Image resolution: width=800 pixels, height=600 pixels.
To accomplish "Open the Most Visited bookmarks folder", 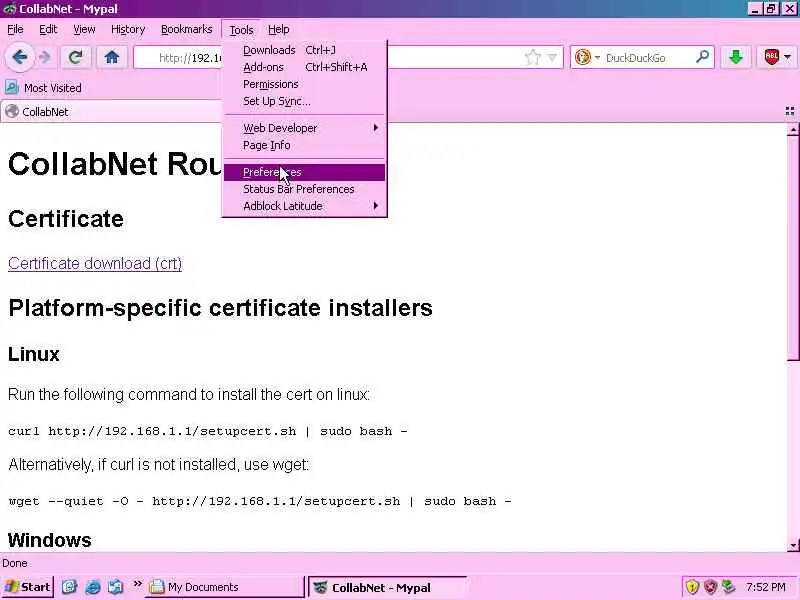I will point(44,88).
